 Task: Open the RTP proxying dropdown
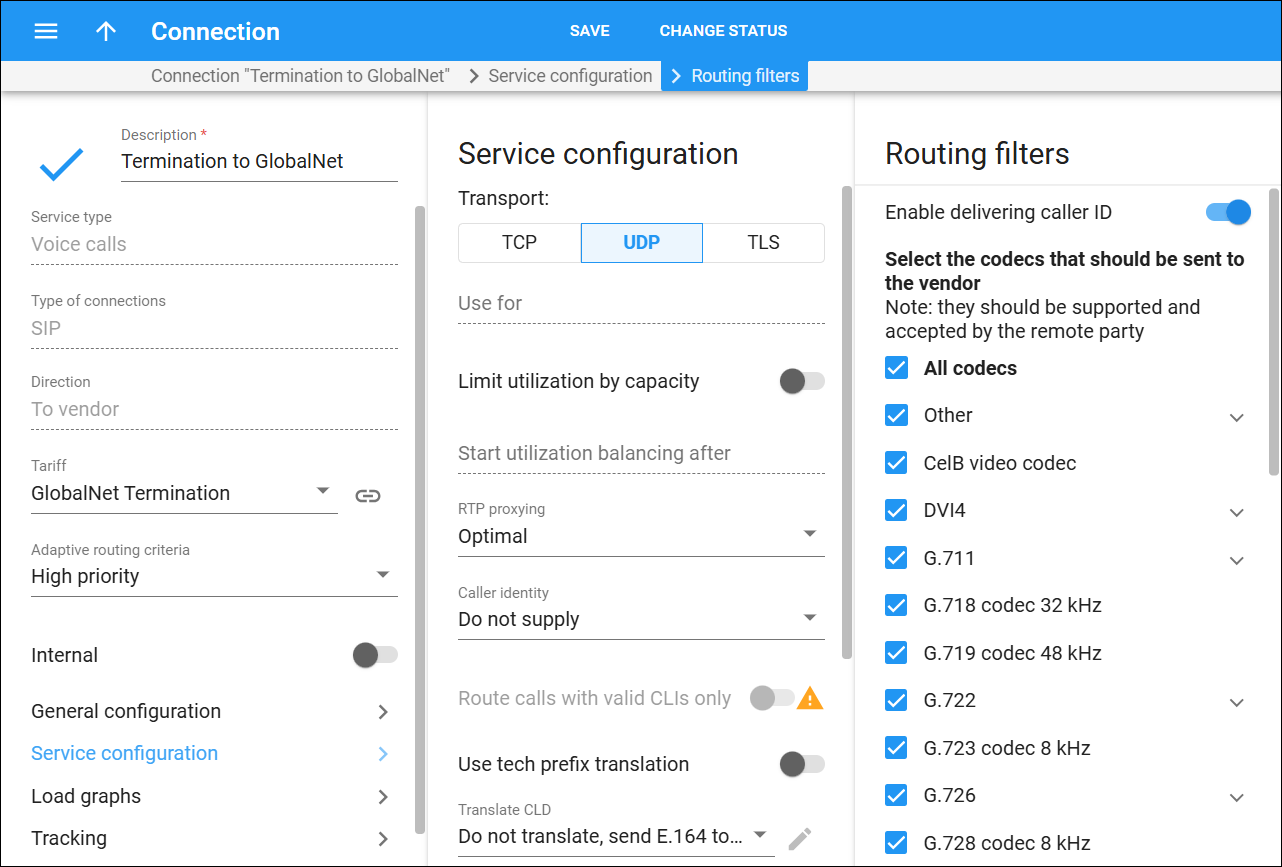point(641,536)
